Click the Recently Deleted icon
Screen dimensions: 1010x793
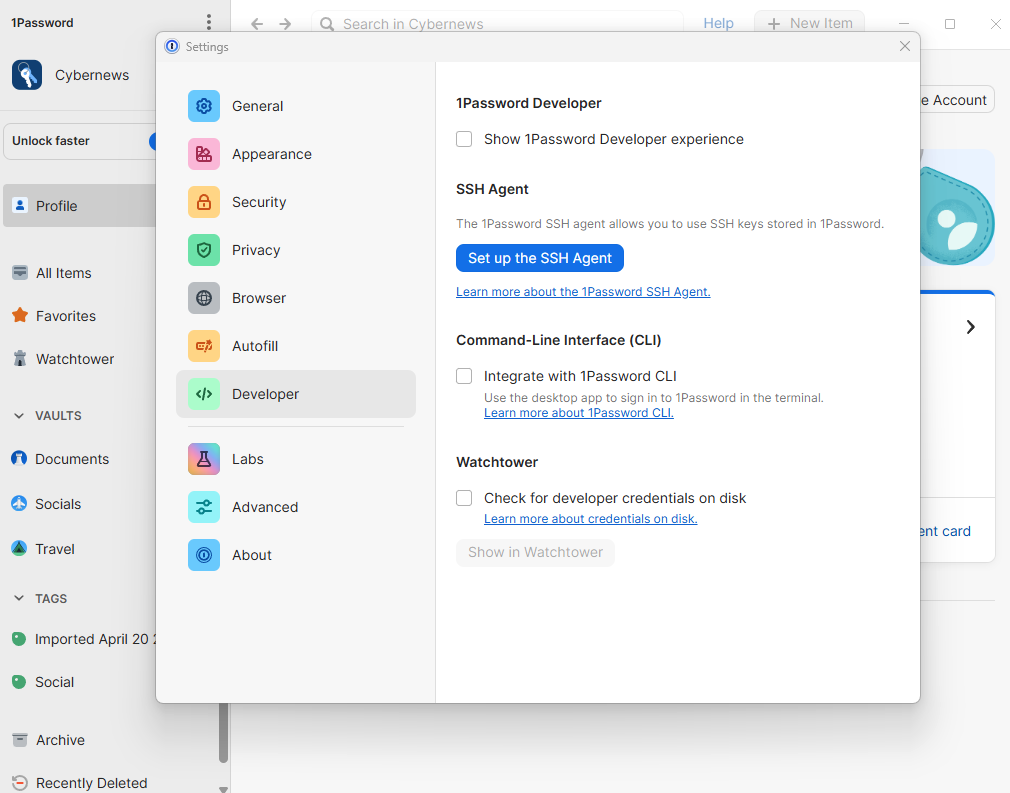pyautogui.click(x=20, y=783)
